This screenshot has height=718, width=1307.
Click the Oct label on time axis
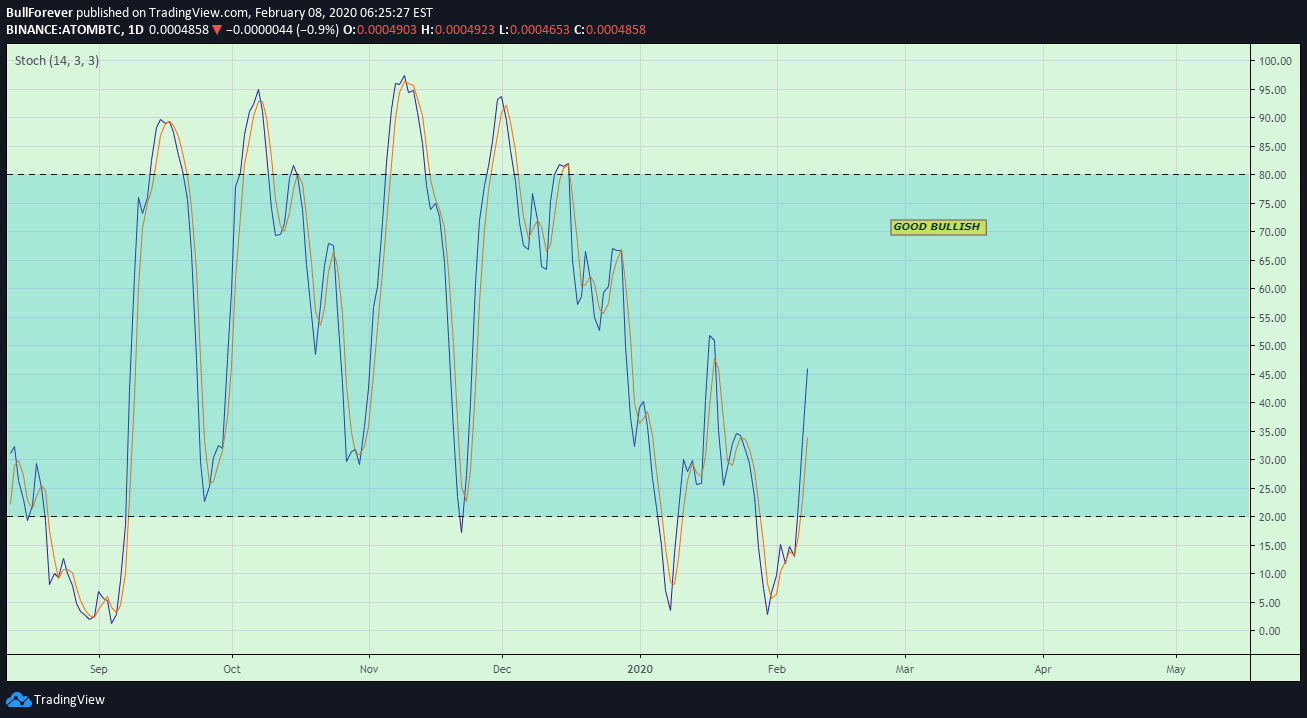pos(232,668)
